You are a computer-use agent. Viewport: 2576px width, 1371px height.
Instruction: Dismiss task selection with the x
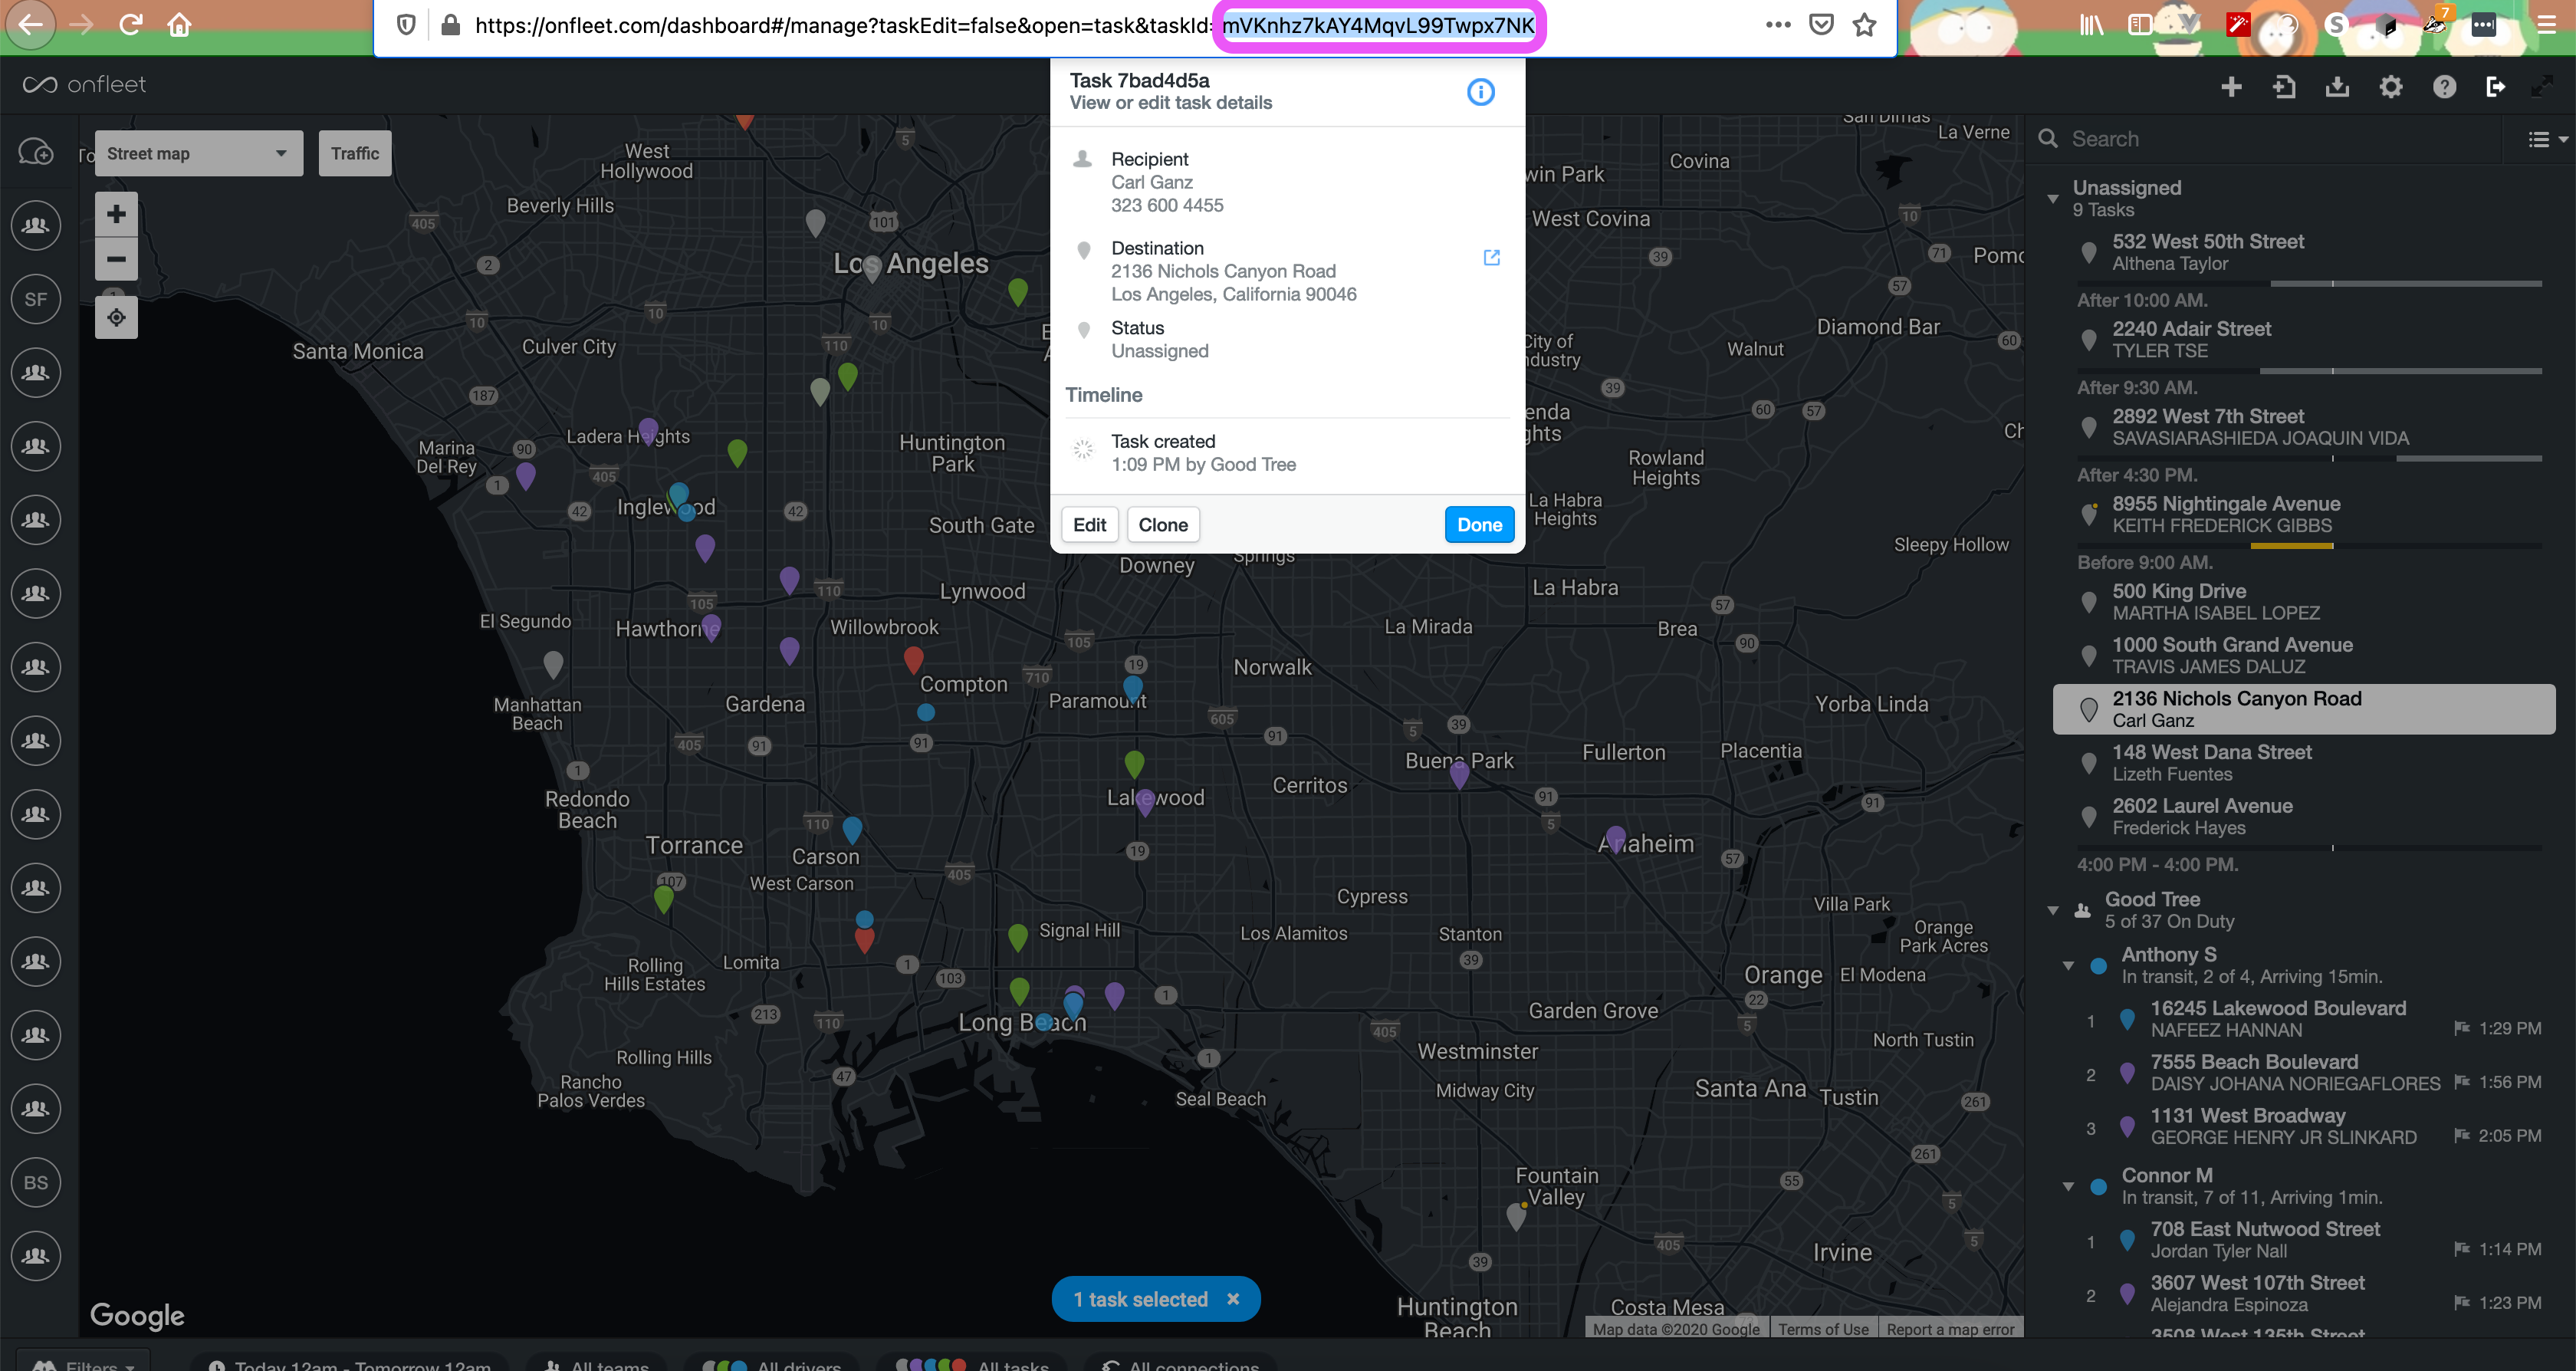[x=1233, y=1298]
